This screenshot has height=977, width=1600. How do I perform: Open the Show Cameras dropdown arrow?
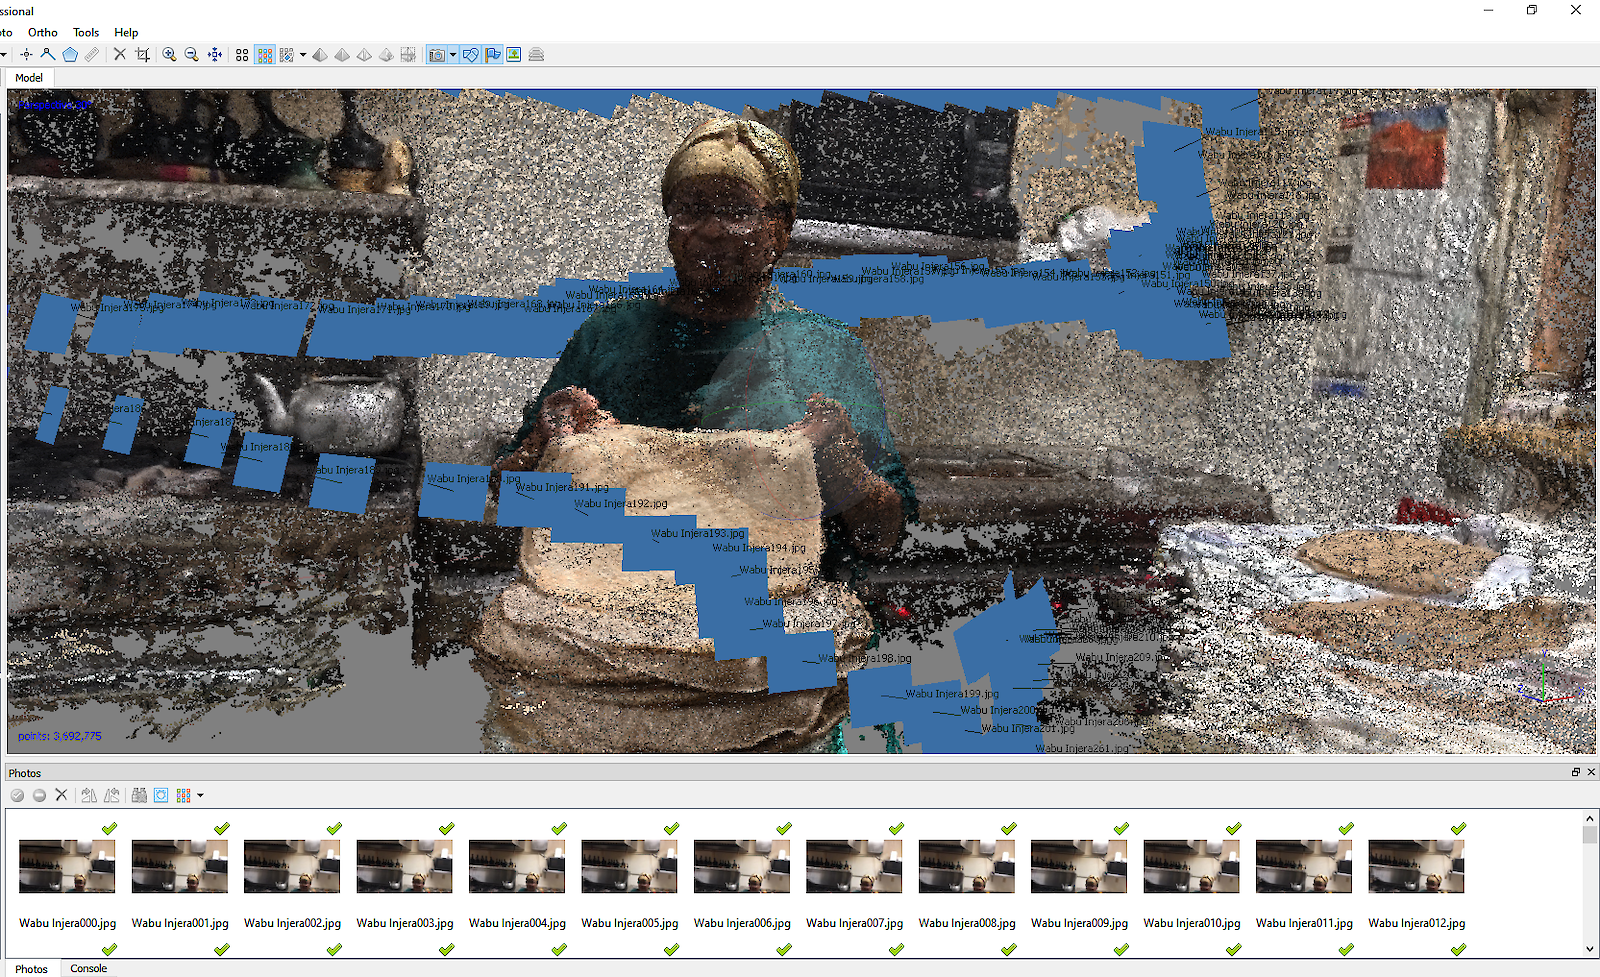(x=453, y=55)
